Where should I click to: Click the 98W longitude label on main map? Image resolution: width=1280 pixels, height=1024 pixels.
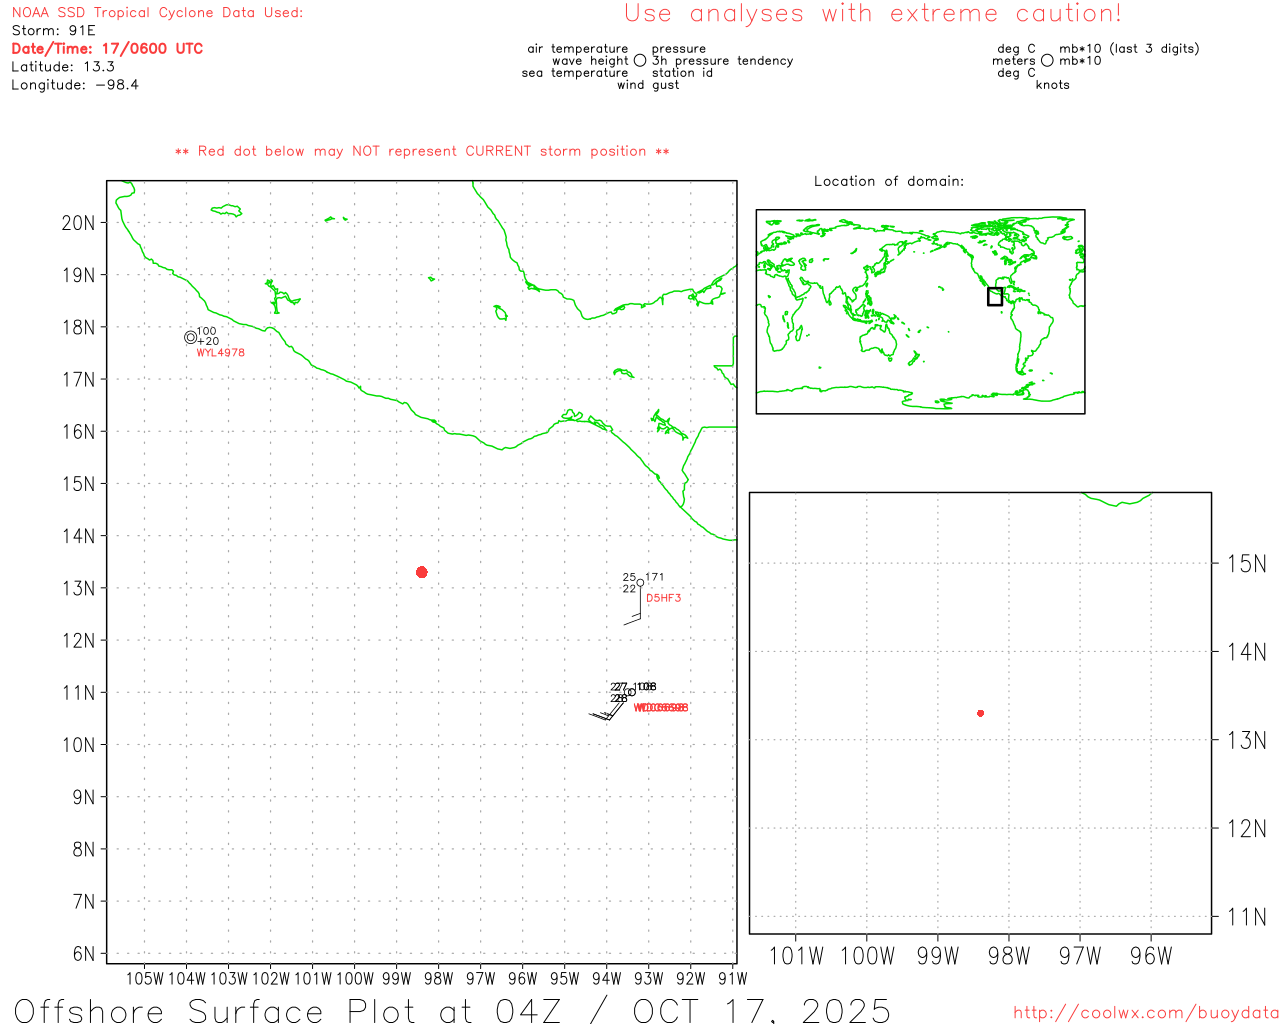point(438,978)
